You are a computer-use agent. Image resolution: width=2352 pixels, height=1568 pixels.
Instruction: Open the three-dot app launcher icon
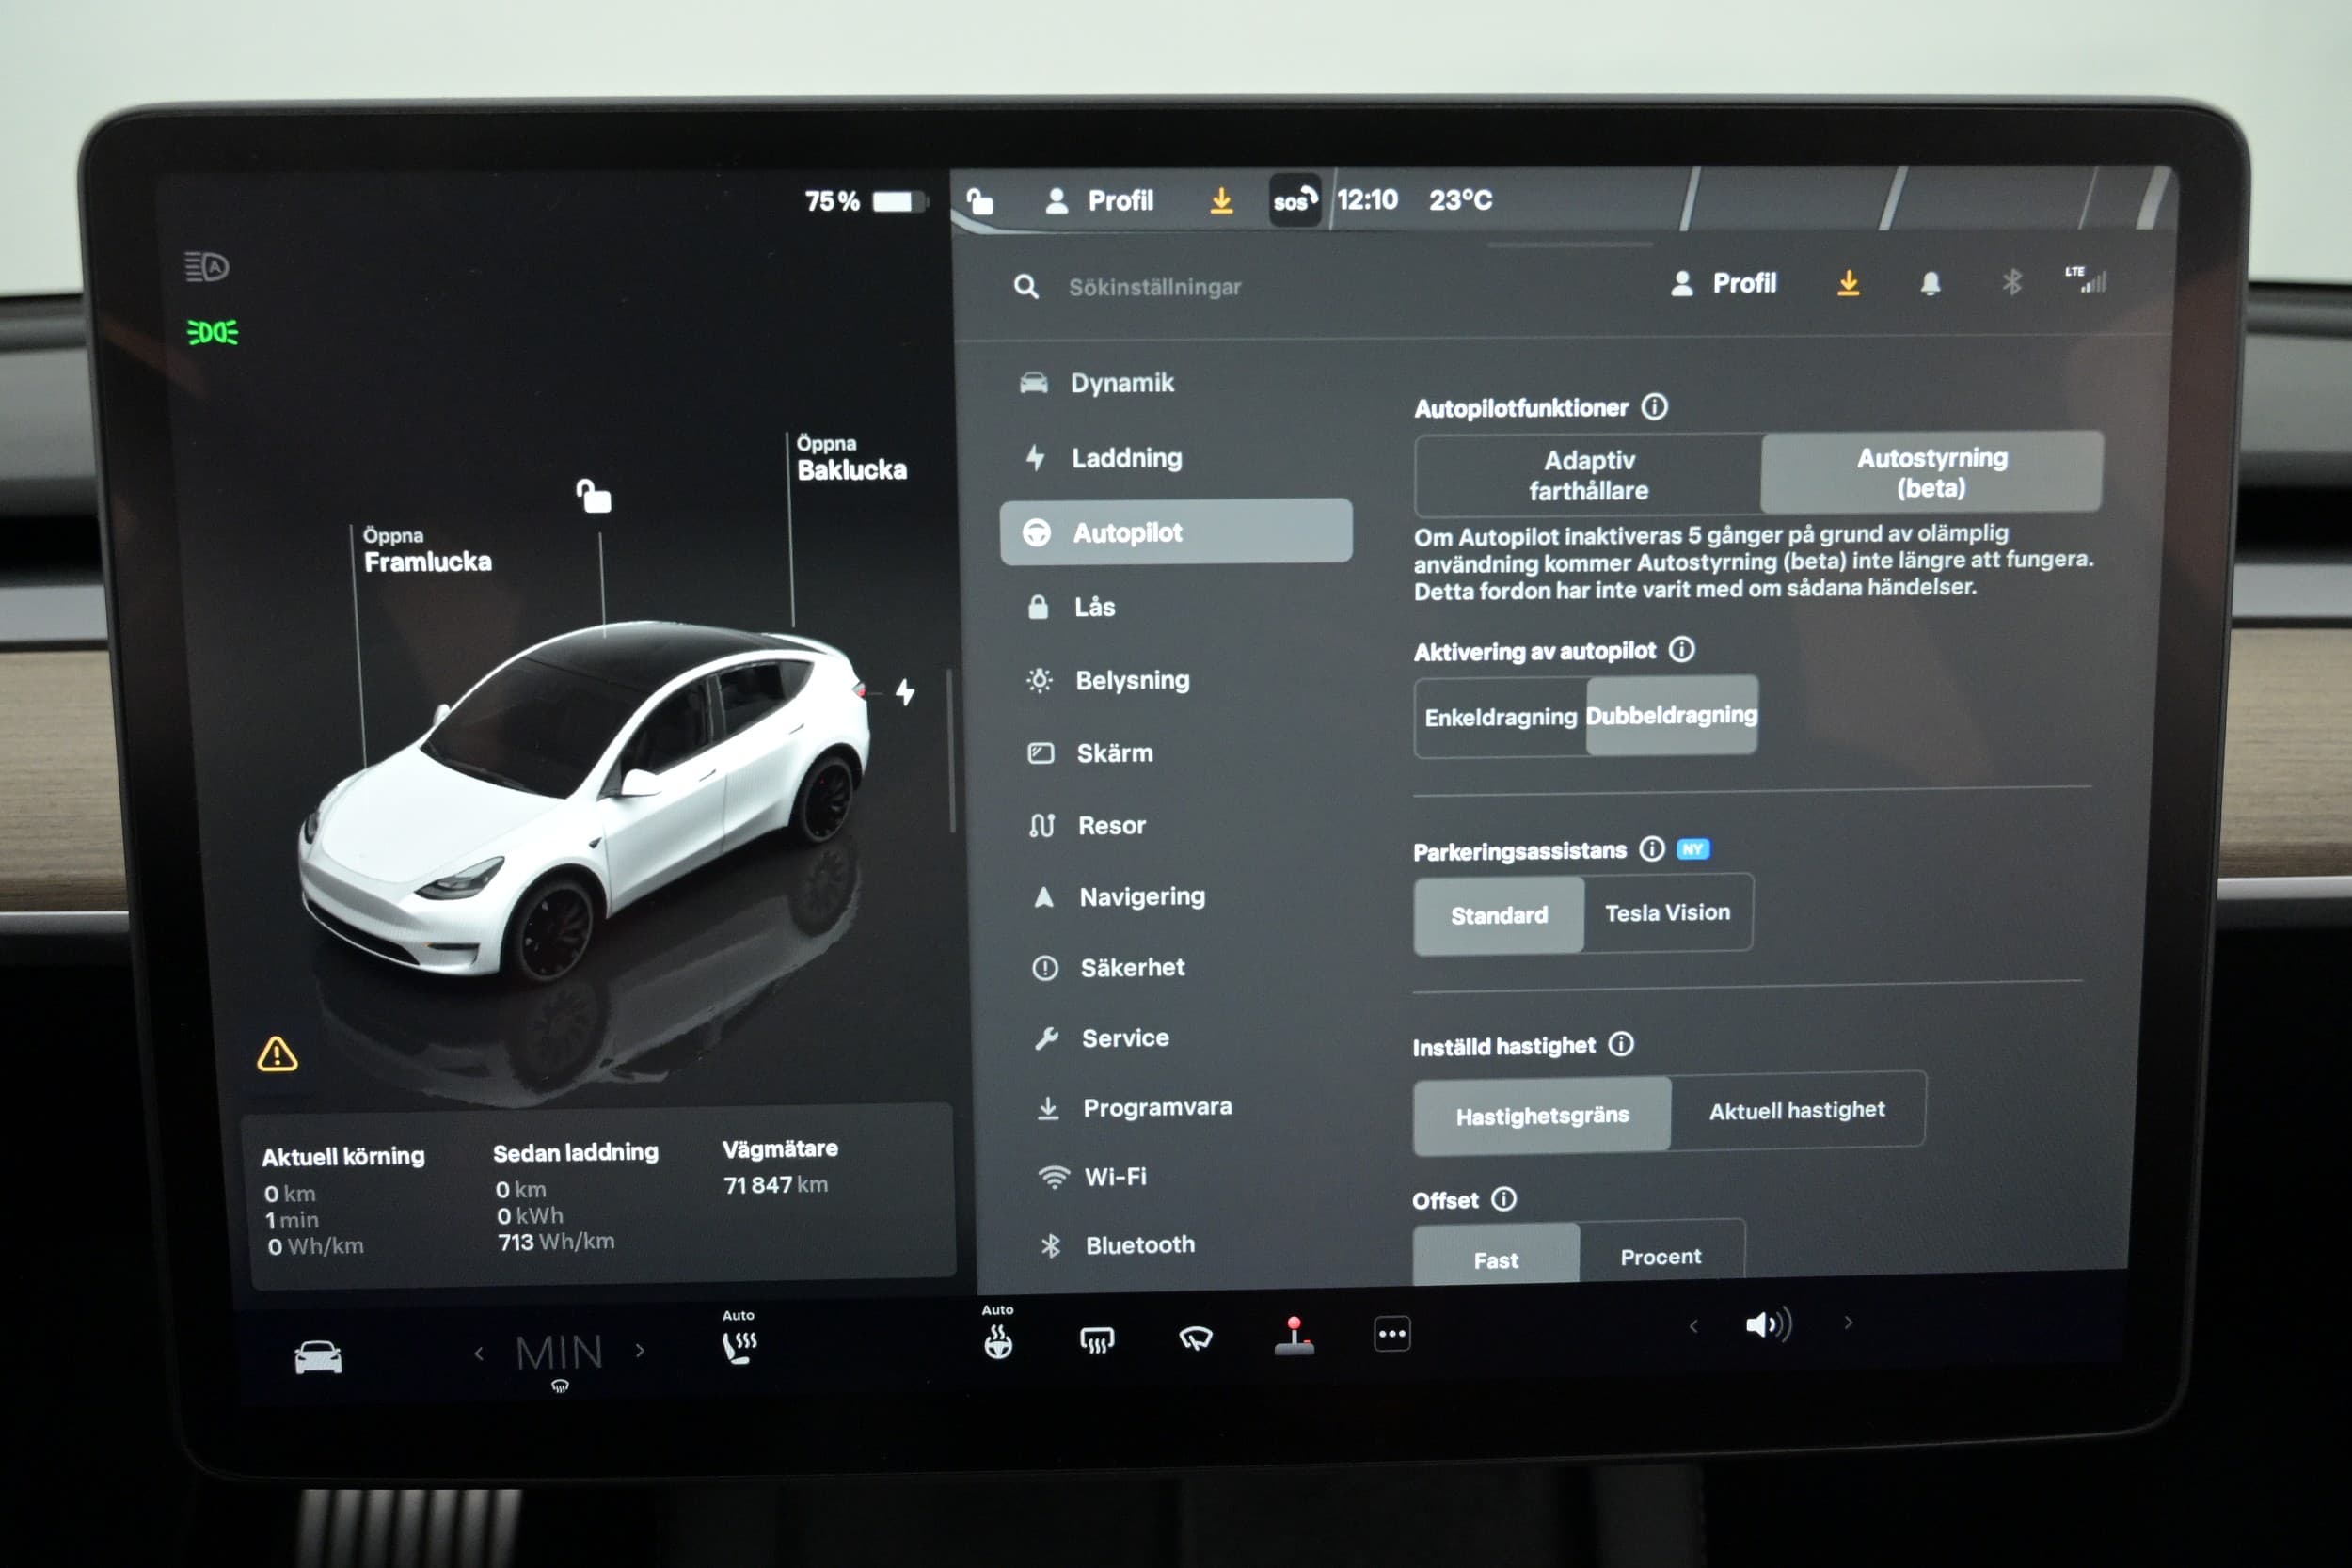click(1391, 1333)
